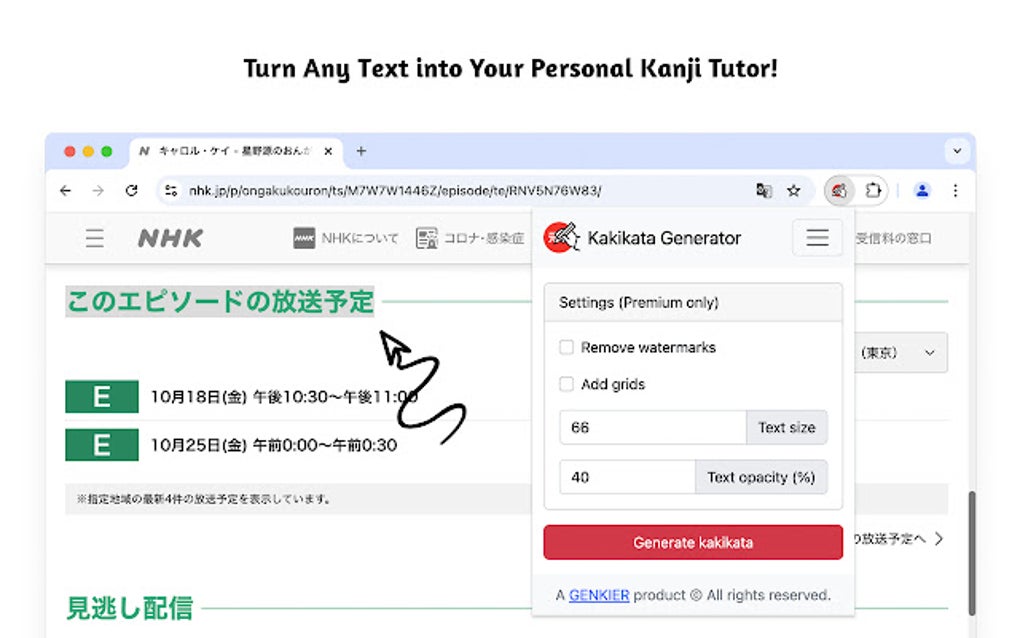The image size is (1020, 638).
Task: Open the Chrome extensions puzzle menu
Action: [874, 190]
